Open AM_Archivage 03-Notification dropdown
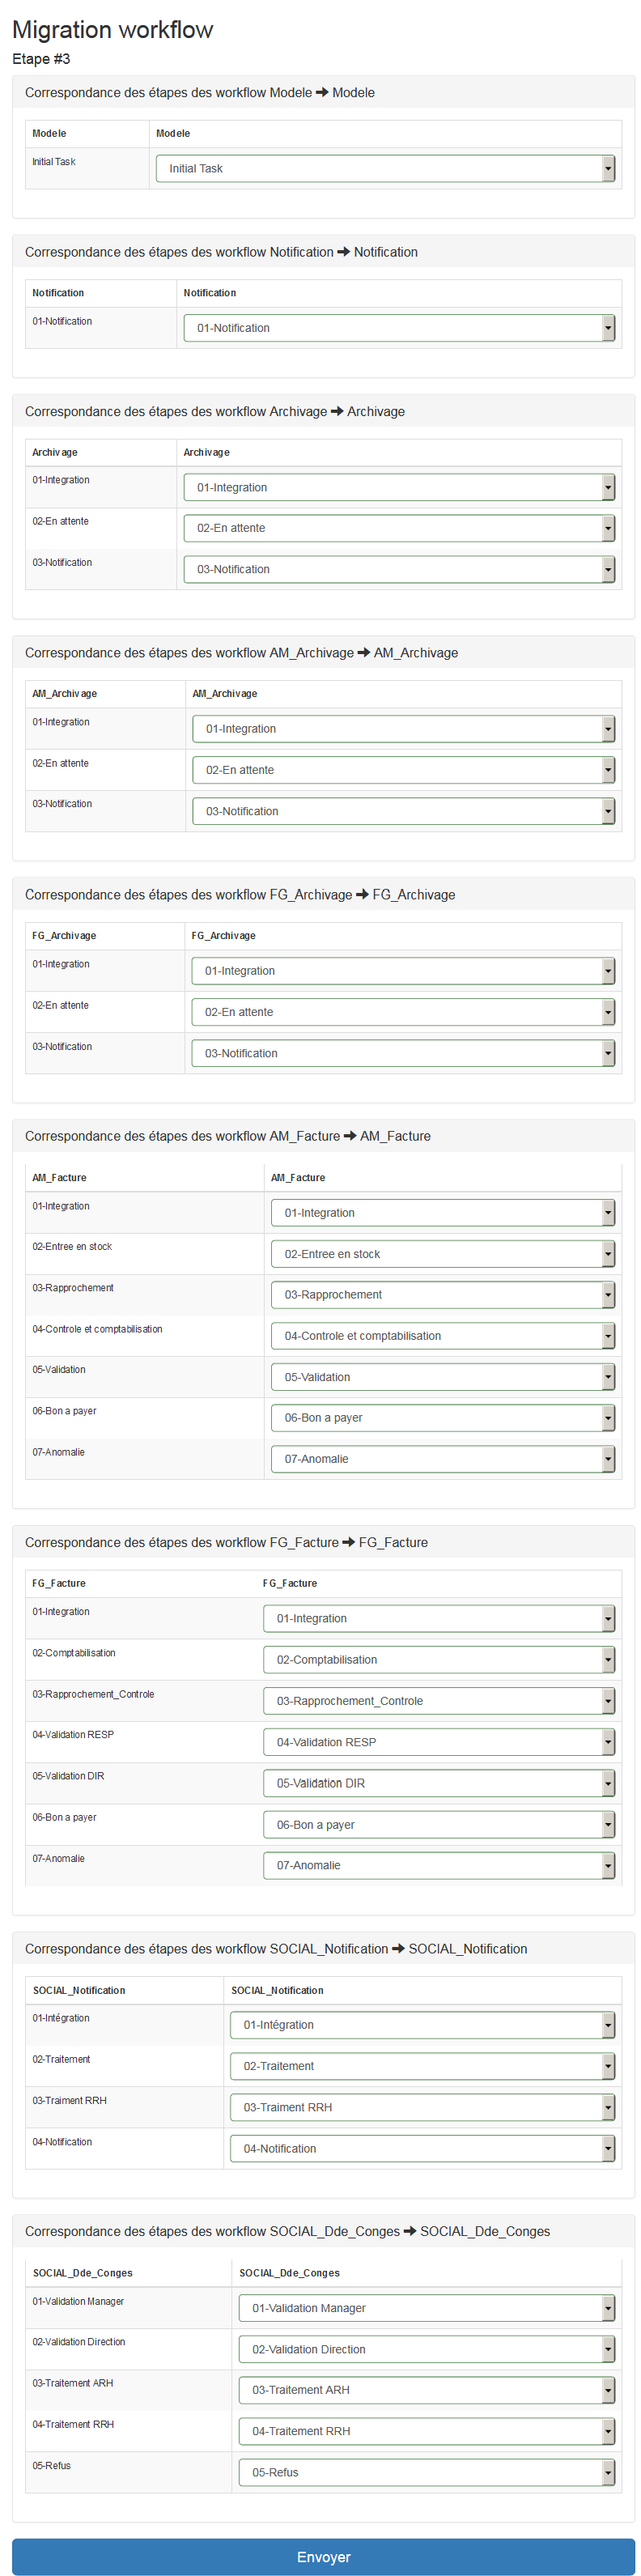This screenshot has height=2576, width=641. point(403,811)
